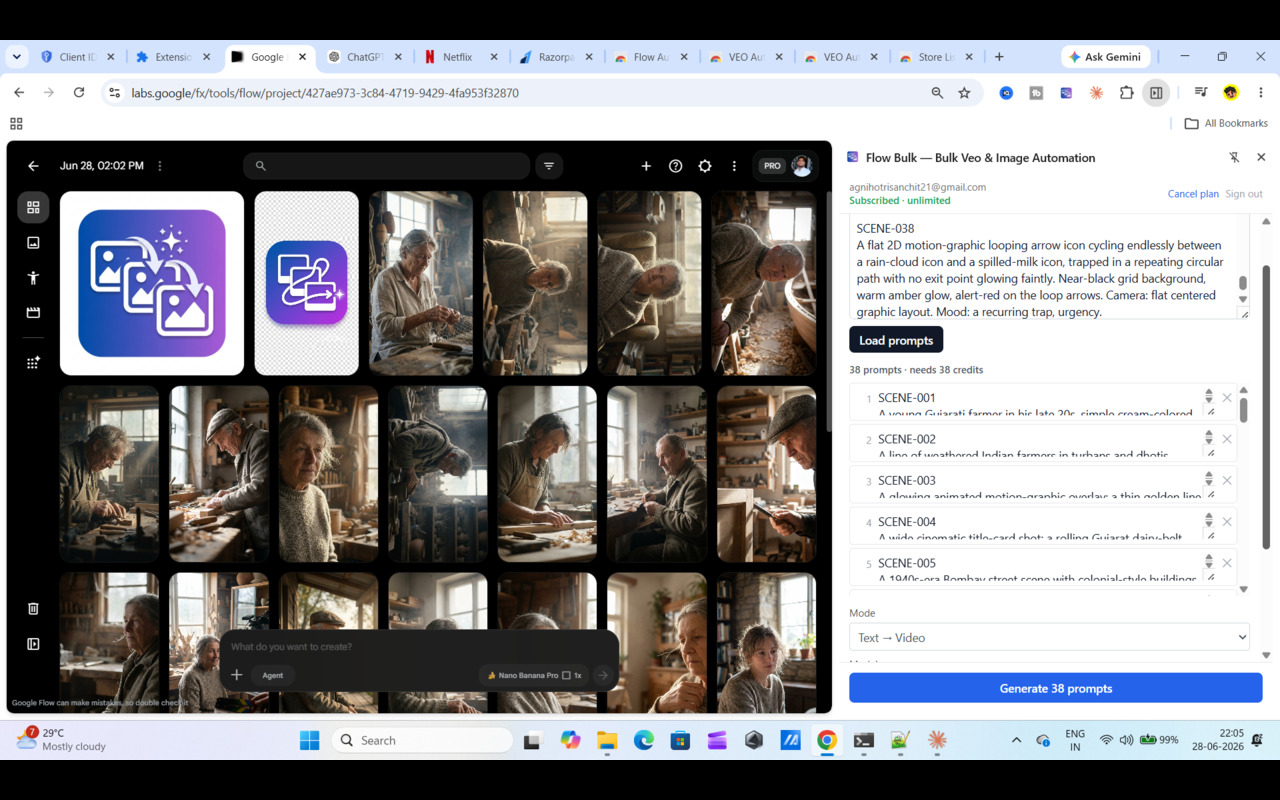Screen dimensions: 1280x800
Task: Reload the page
Action: click(79, 92)
